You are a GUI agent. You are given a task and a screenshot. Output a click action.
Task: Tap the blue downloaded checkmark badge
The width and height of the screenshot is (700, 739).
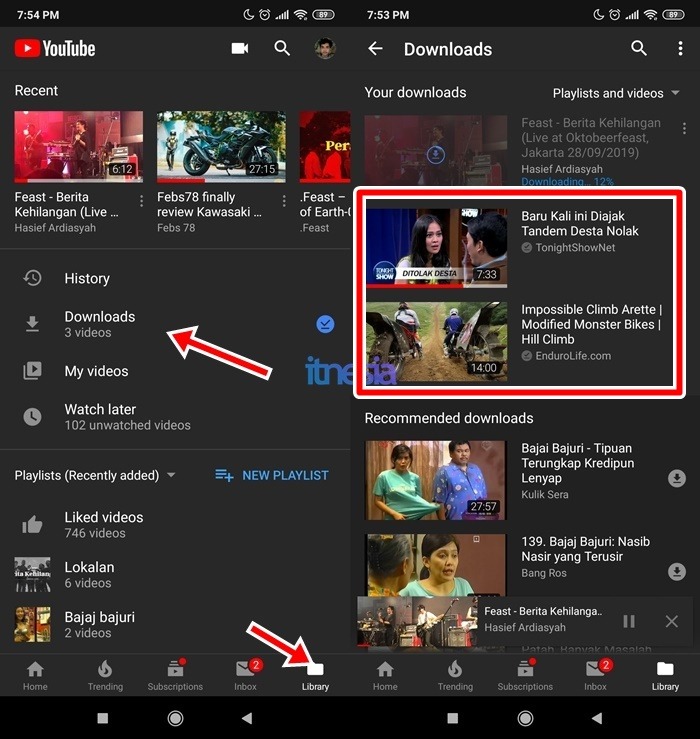[x=325, y=324]
